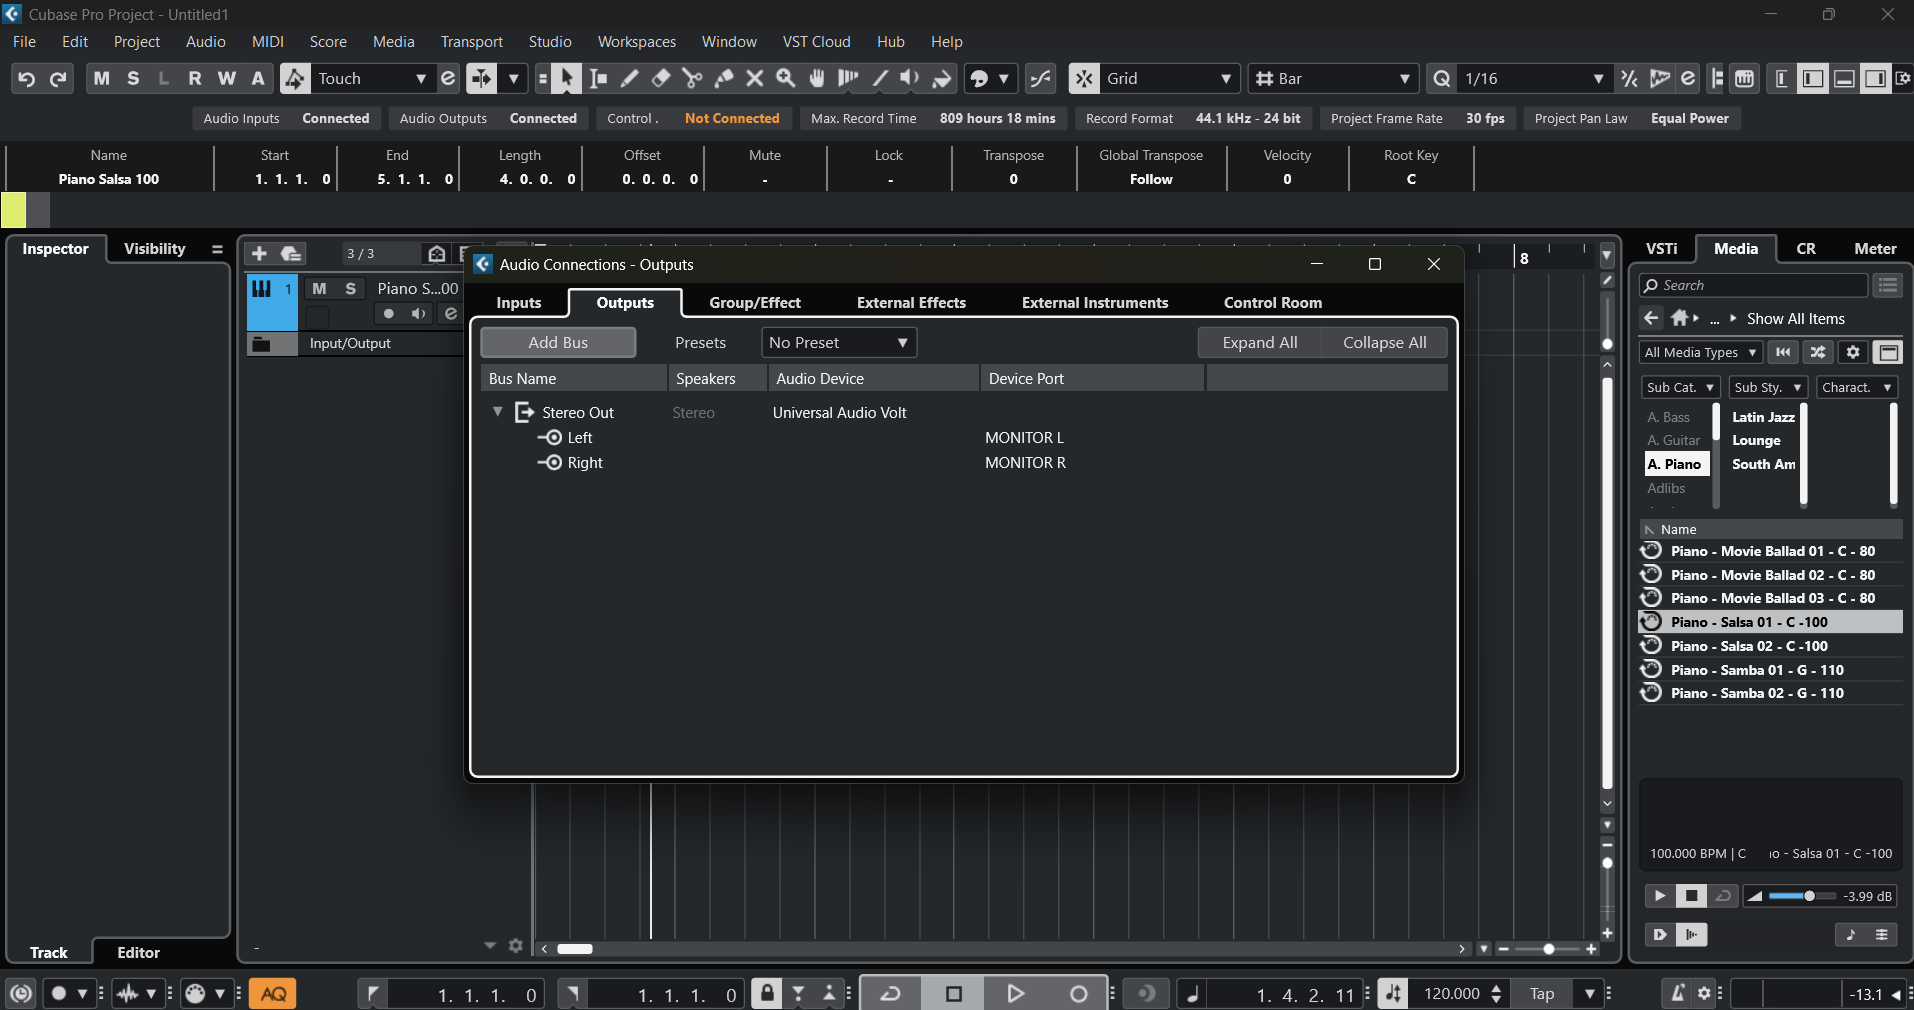Click the Add Track plus icon
The width and height of the screenshot is (1914, 1010).
(259, 254)
